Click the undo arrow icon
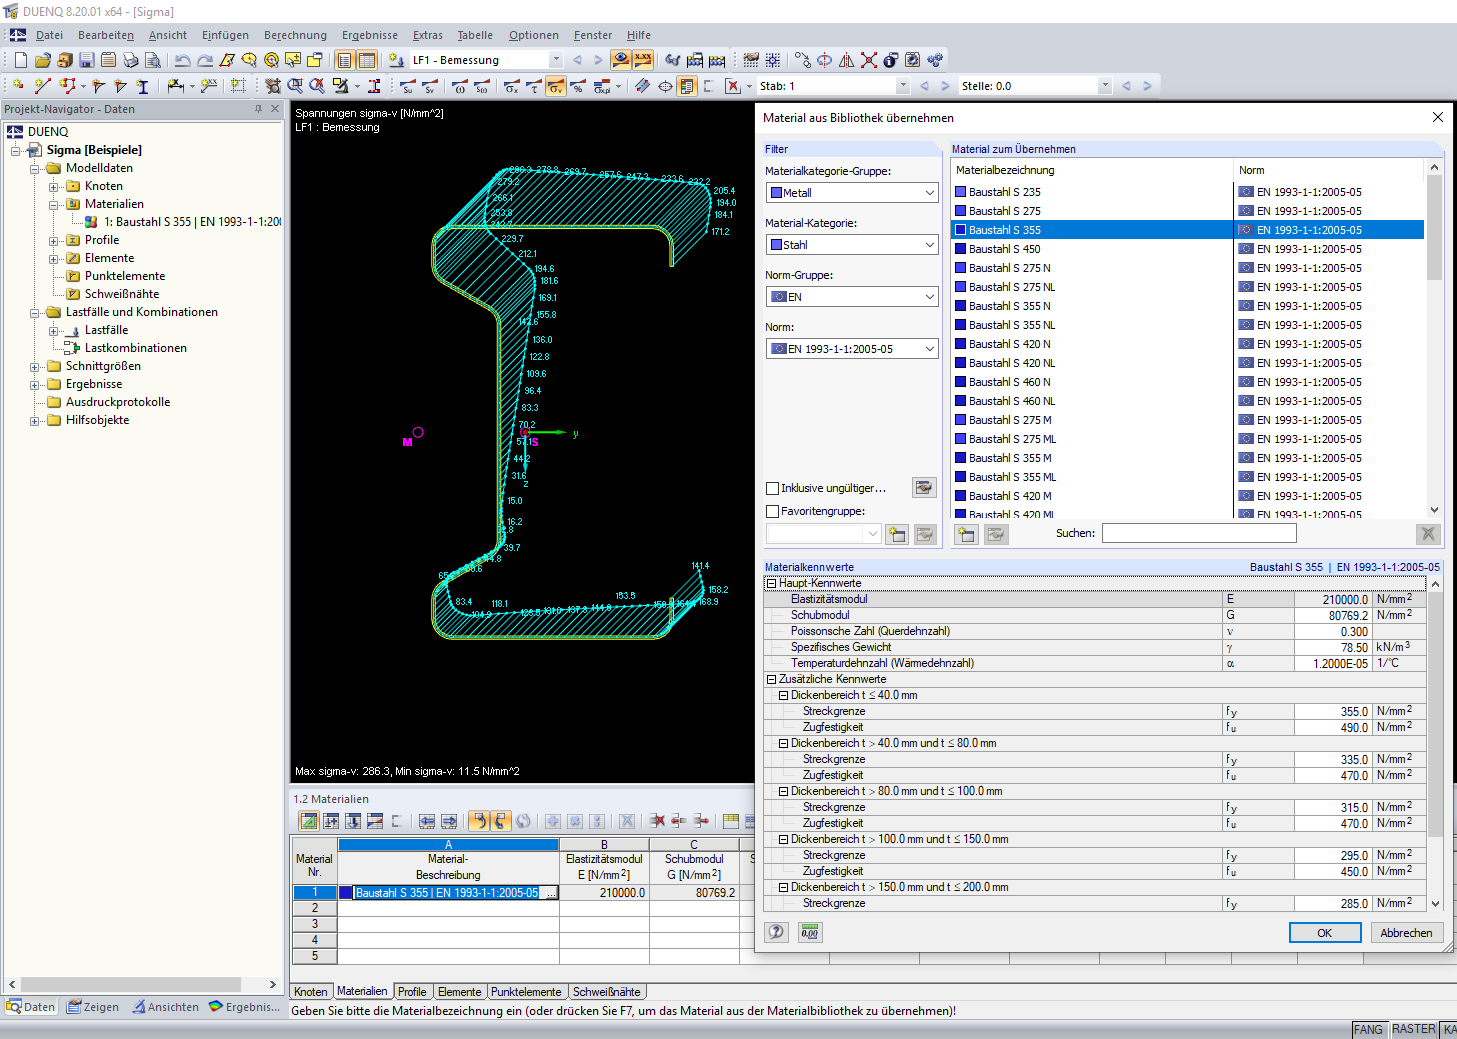 tap(182, 60)
